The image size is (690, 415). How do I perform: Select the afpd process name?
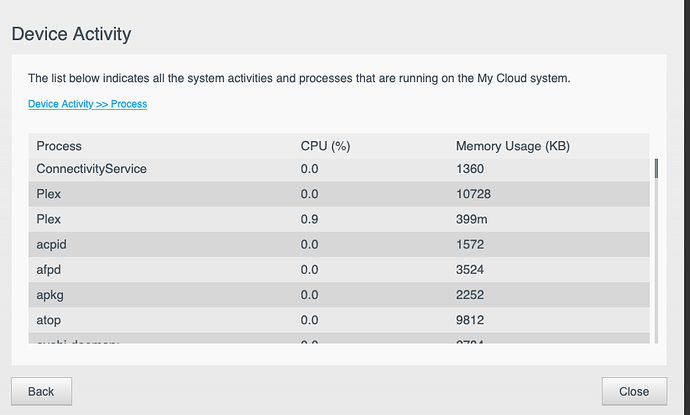pos(50,269)
